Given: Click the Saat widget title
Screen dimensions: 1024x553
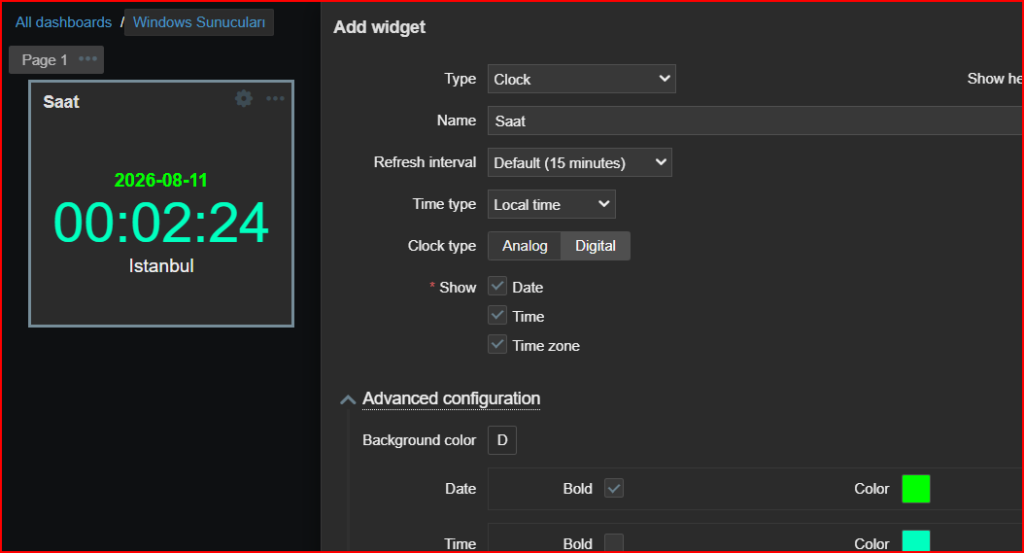Looking at the screenshot, I should (x=61, y=102).
